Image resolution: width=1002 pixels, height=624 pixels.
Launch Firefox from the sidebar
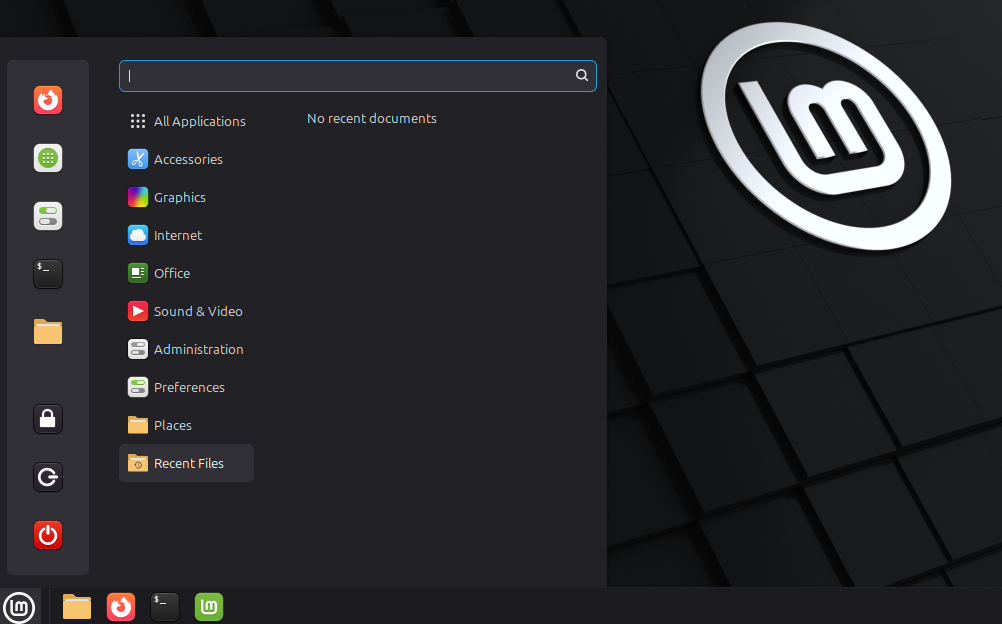[x=48, y=100]
